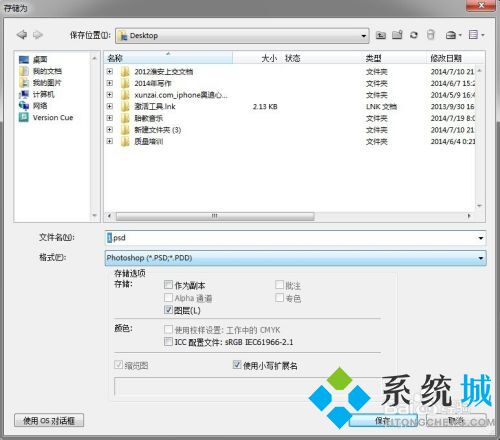The height and width of the screenshot is (440, 500).
Task: Toggle 使用校样设置 工作中的 CMYK checkbox
Action: [x=168, y=329]
